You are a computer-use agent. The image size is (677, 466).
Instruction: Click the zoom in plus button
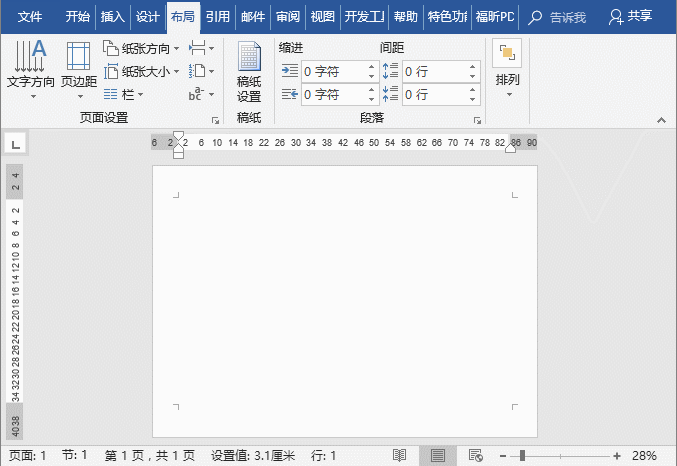pyautogui.click(x=617, y=456)
